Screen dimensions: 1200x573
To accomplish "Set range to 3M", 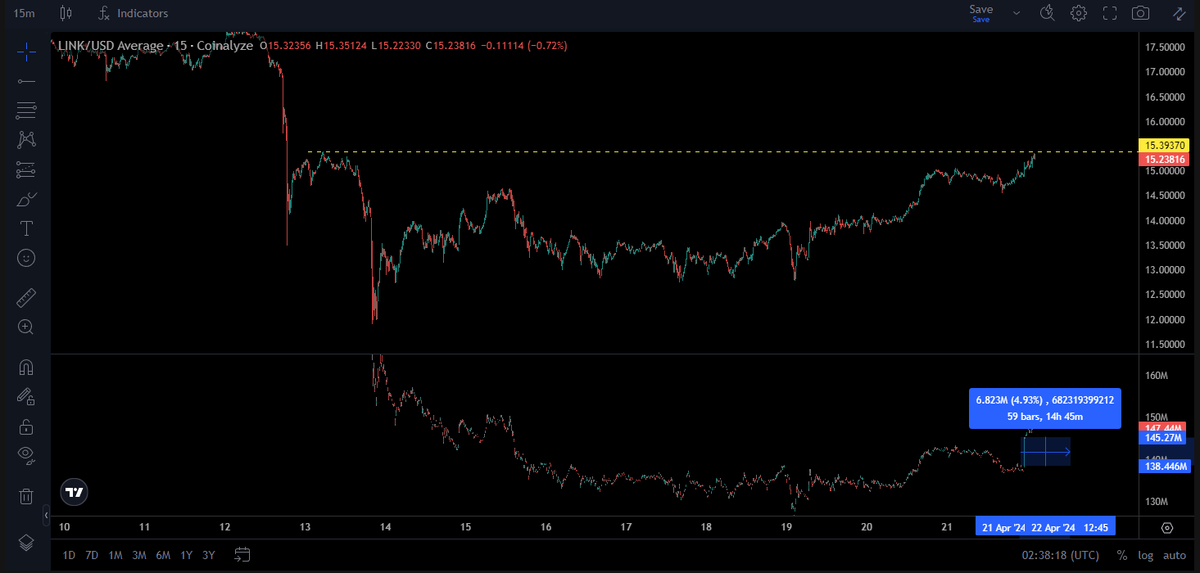I will (139, 555).
